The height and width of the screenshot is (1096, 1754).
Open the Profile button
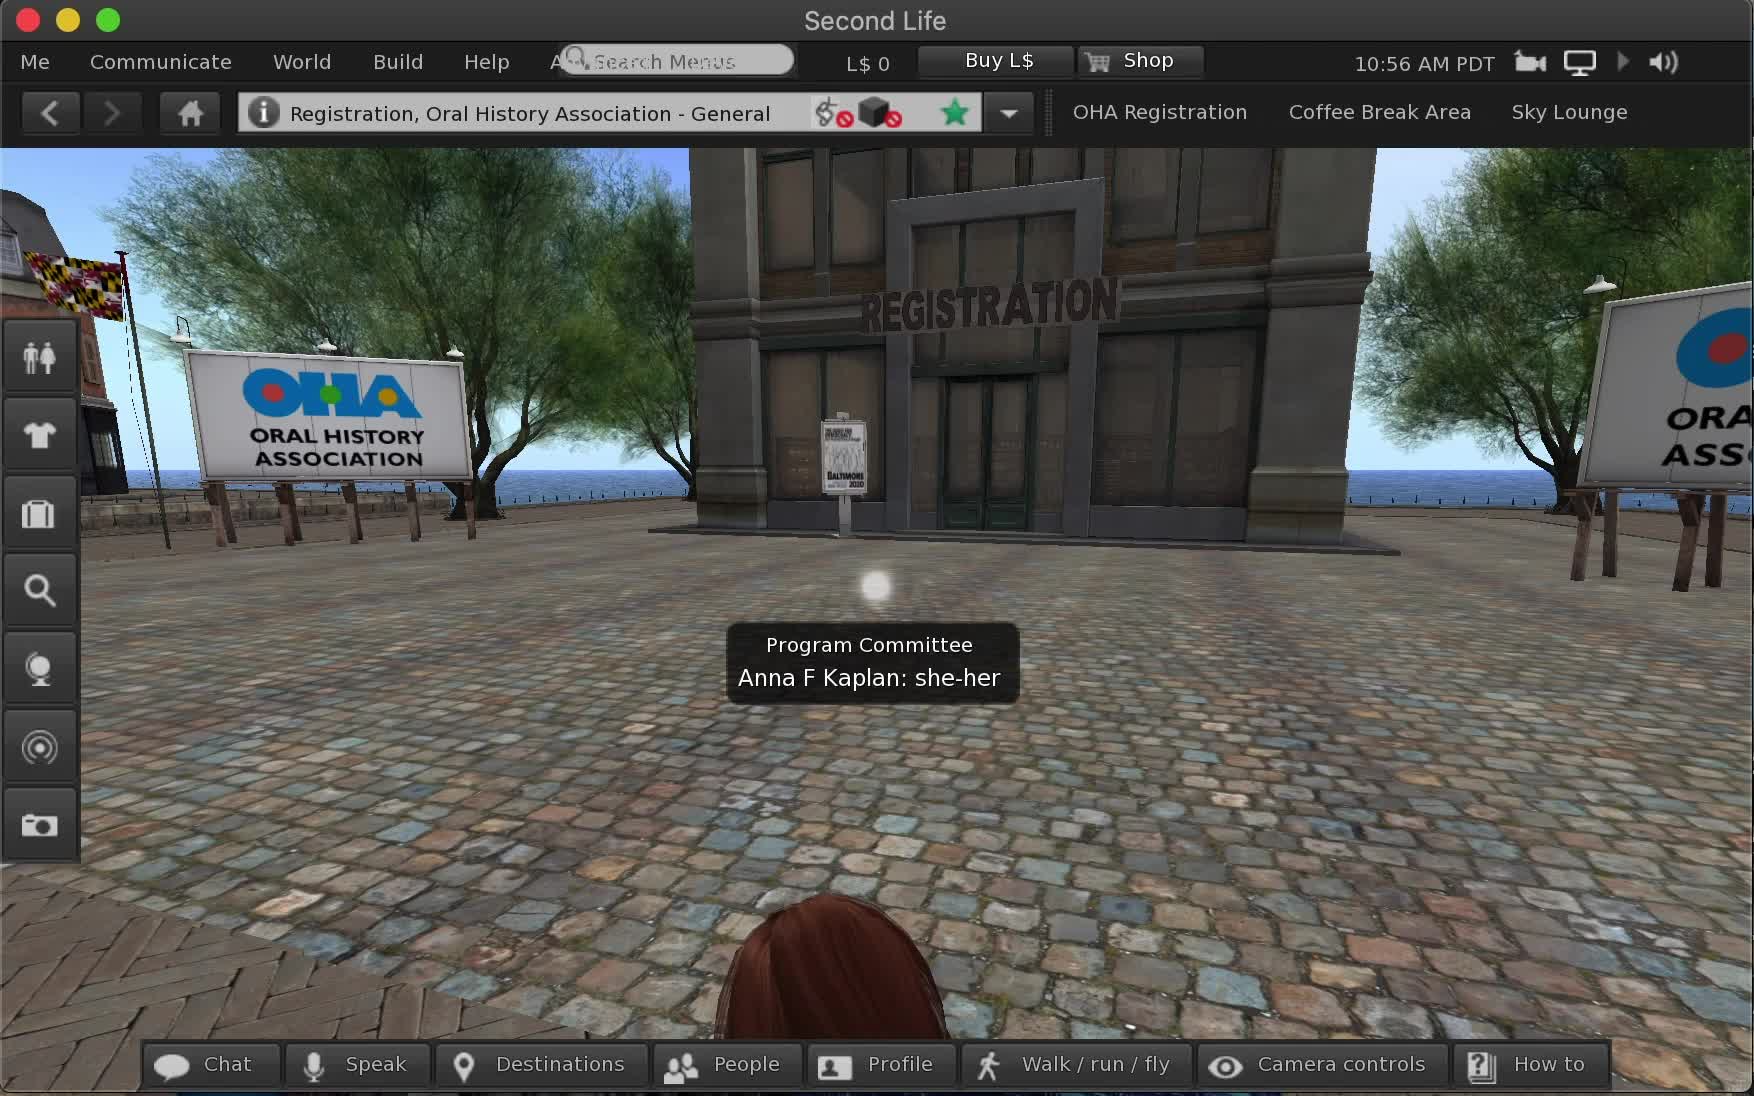881,1065
